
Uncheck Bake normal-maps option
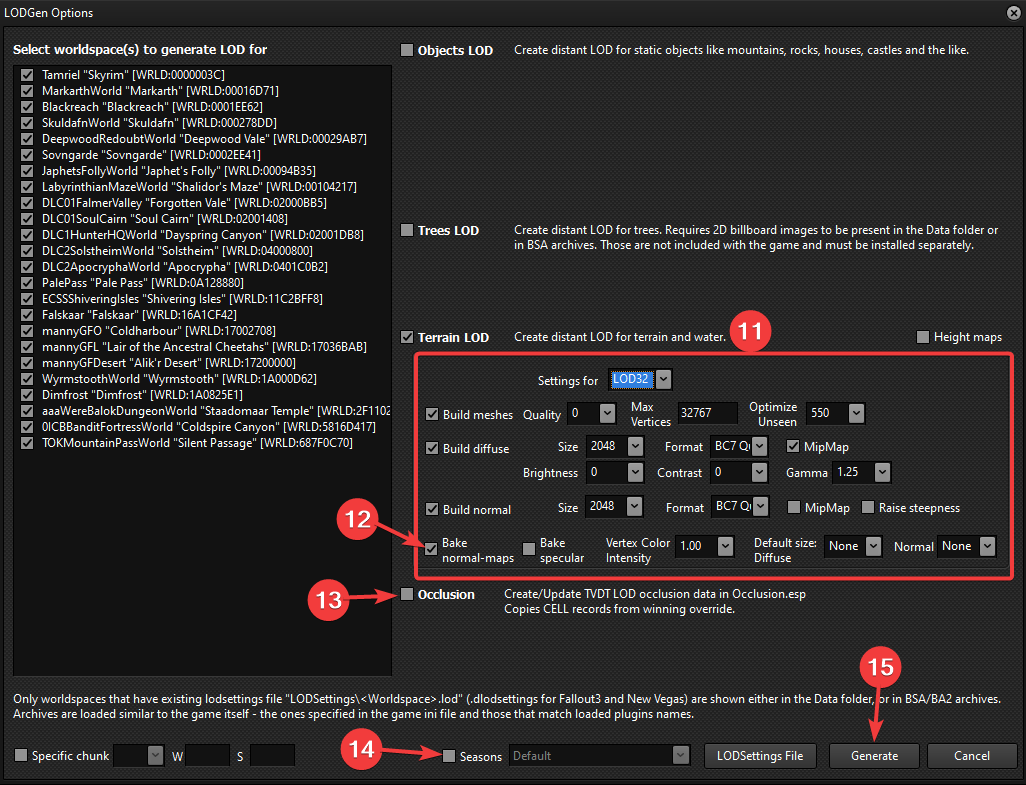click(432, 547)
